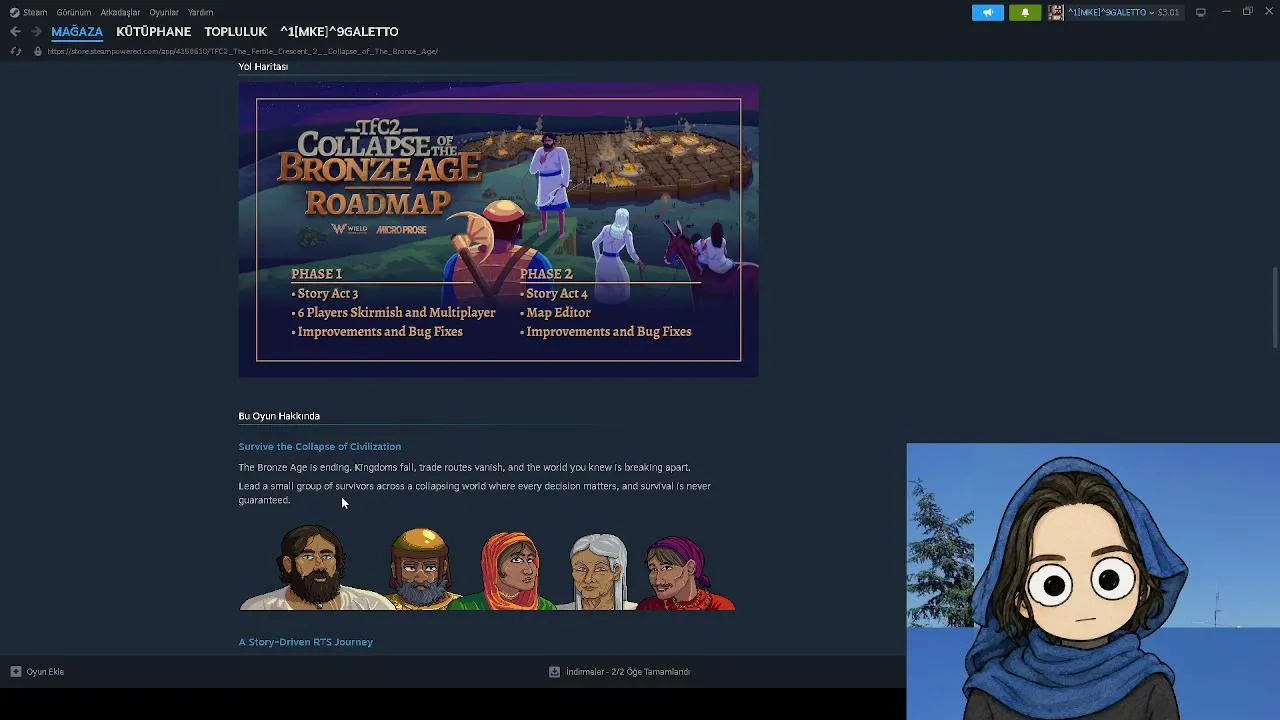Screen dimensions: 1280x720
Task: Click the plus icon beside Oyun Ekle
Action: tap(15, 672)
